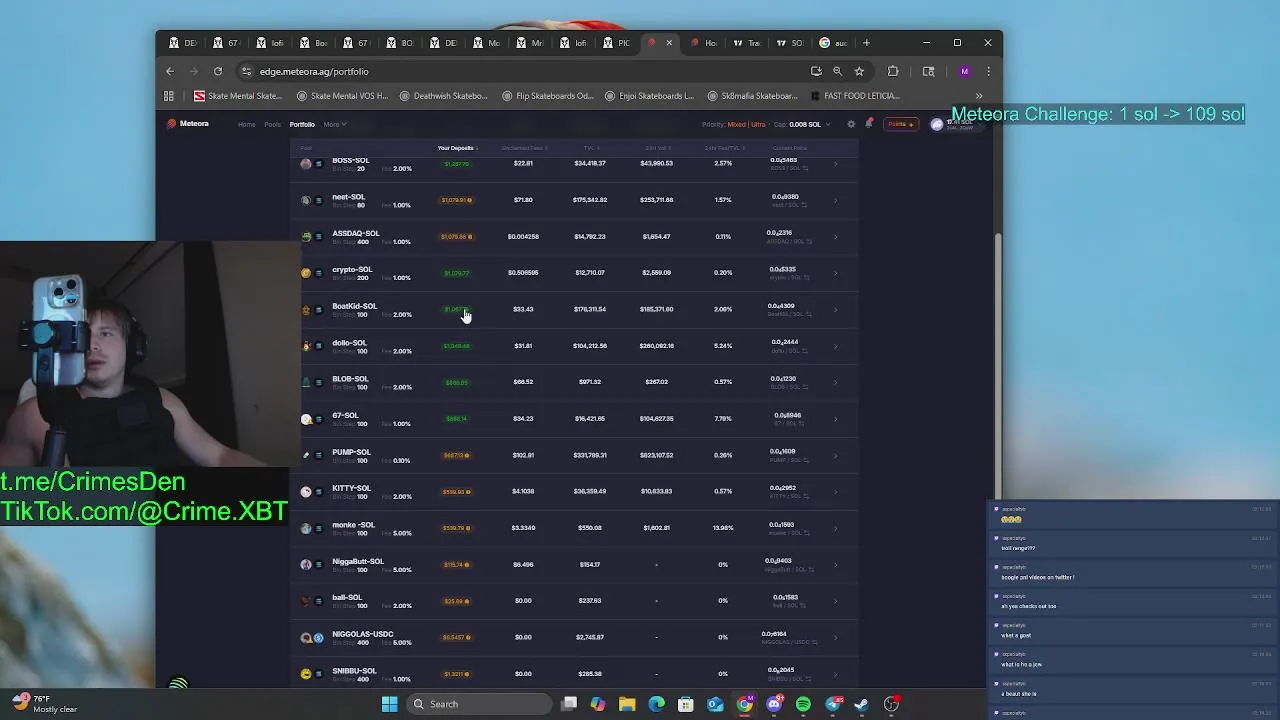The width and height of the screenshot is (1280, 720).
Task: Swap price direction for BLOB / SOL
Action: (x=806, y=387)
